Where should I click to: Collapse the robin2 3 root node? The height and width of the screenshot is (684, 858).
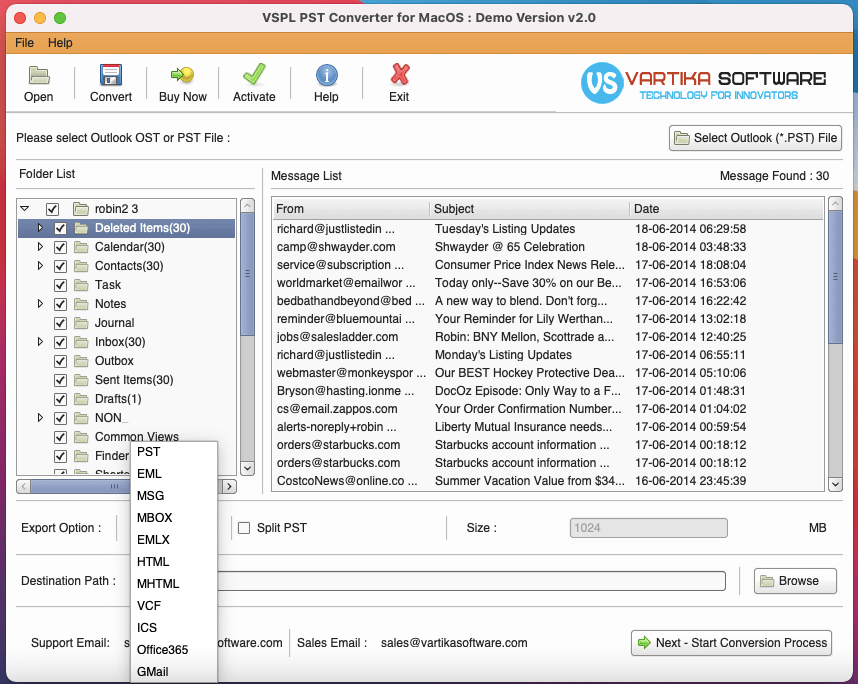pyautogui.click(x=25, y=208)
